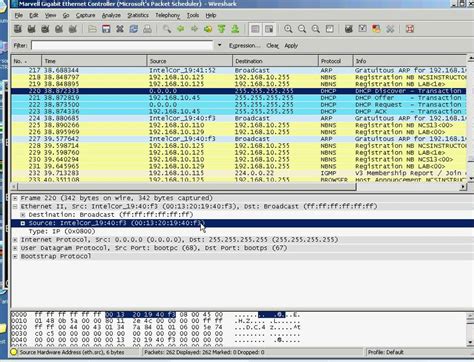Expand the Internet Protocol node

(x=15, y=240)
